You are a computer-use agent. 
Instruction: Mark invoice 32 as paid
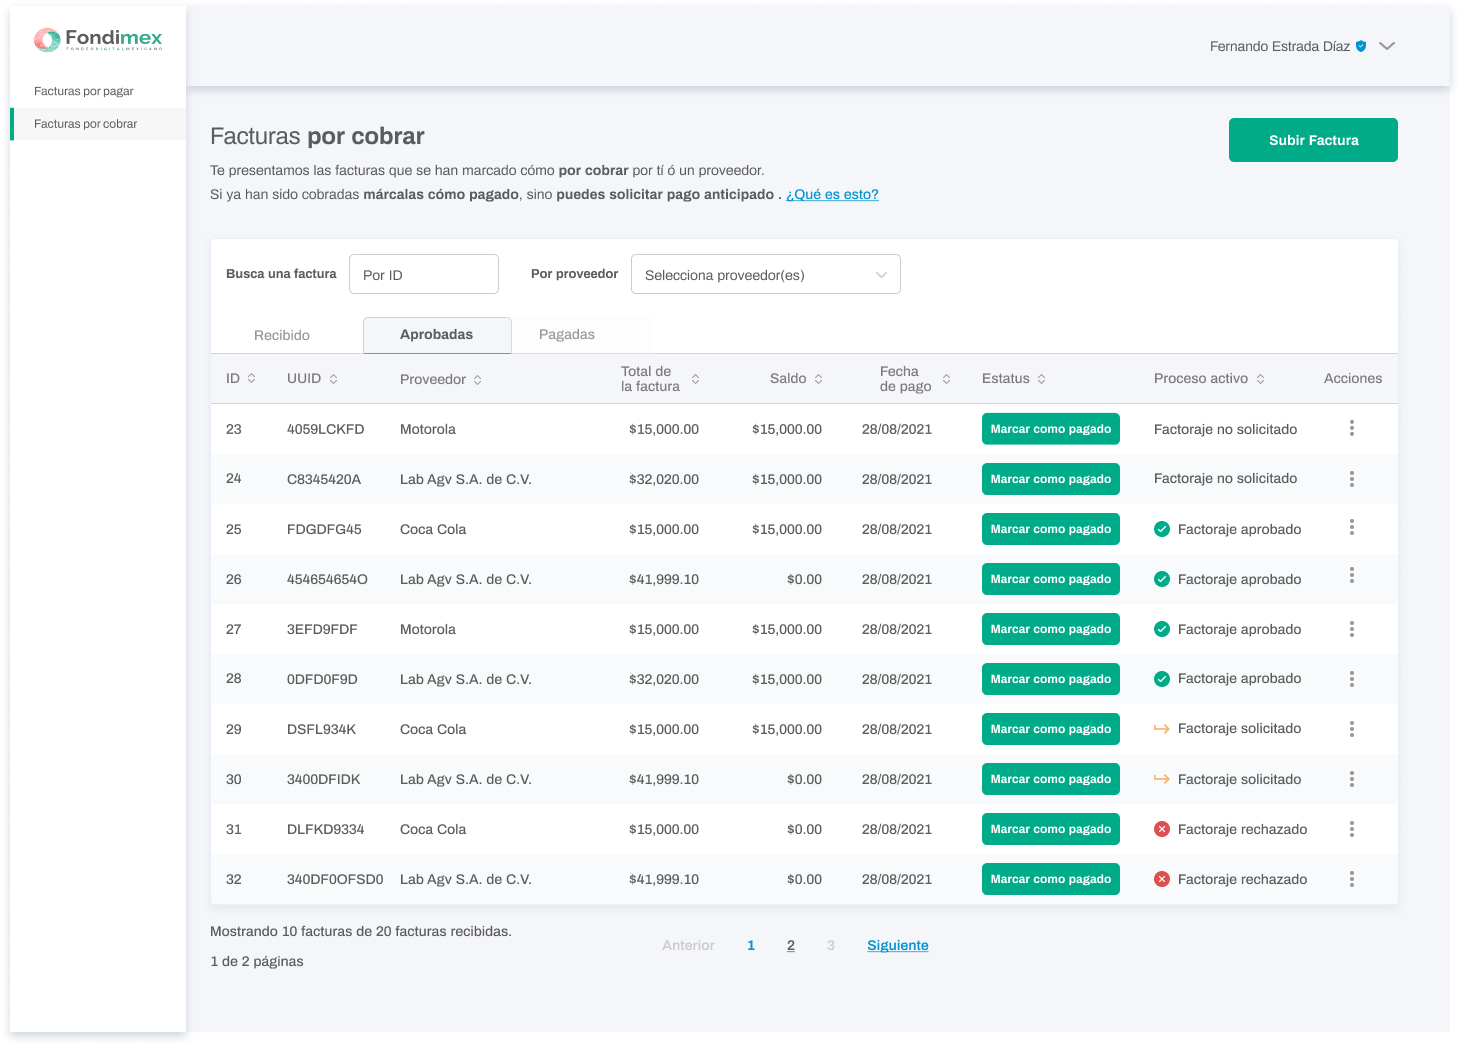[x=1051, y=879]
